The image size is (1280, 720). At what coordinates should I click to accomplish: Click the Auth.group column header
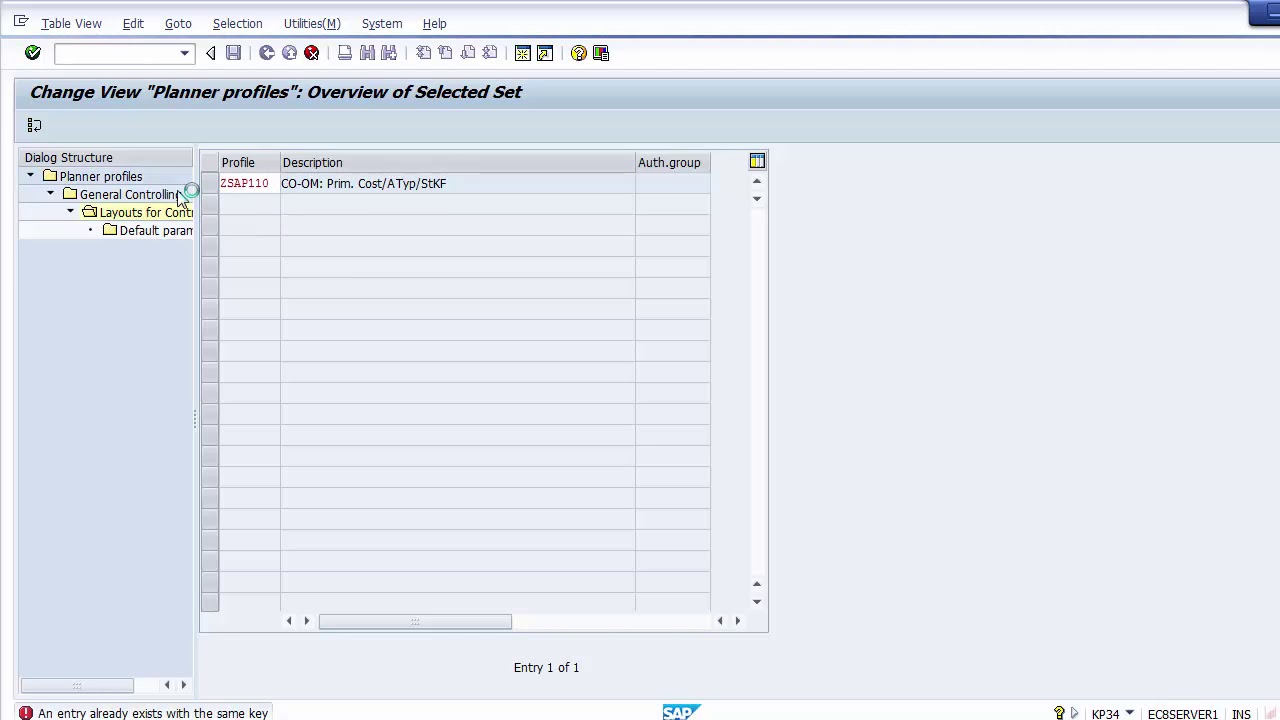673,162
